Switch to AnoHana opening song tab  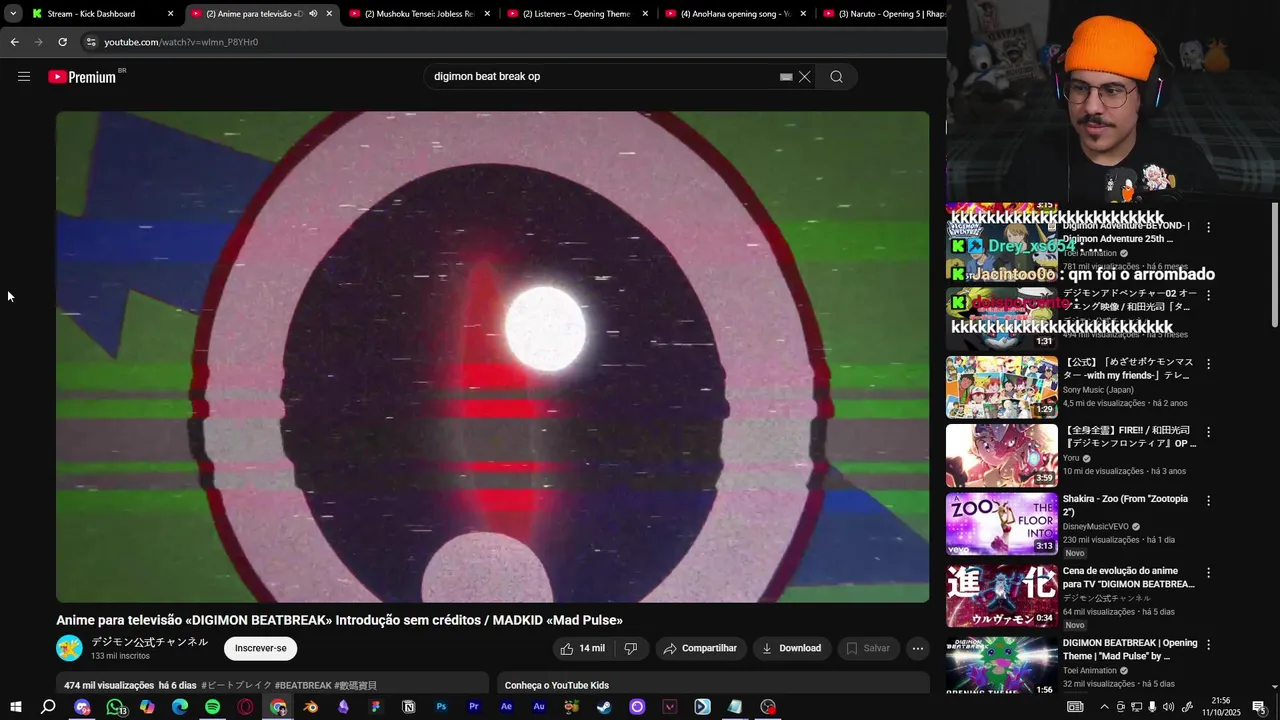[x=735, y=14]
